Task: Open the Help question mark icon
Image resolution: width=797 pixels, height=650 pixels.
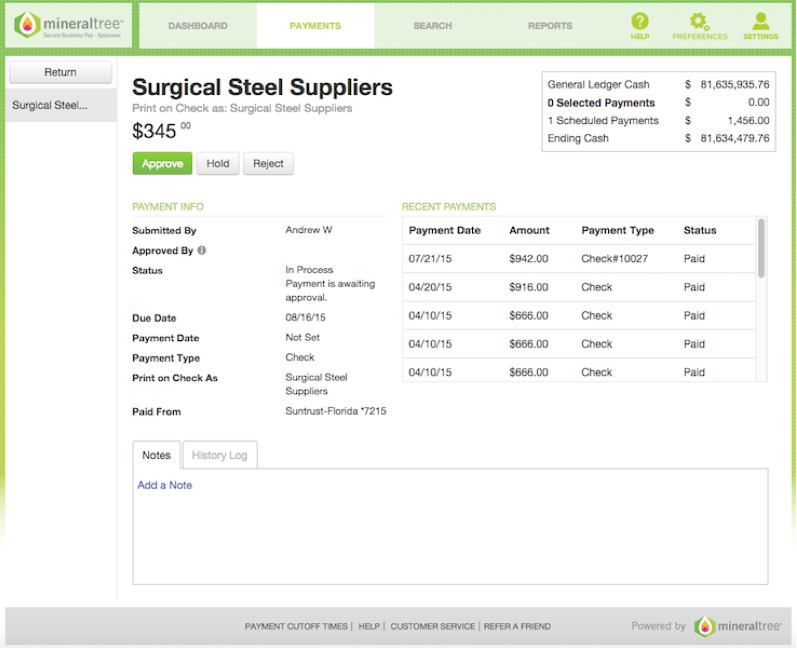Action: click(x=639, y=21)
